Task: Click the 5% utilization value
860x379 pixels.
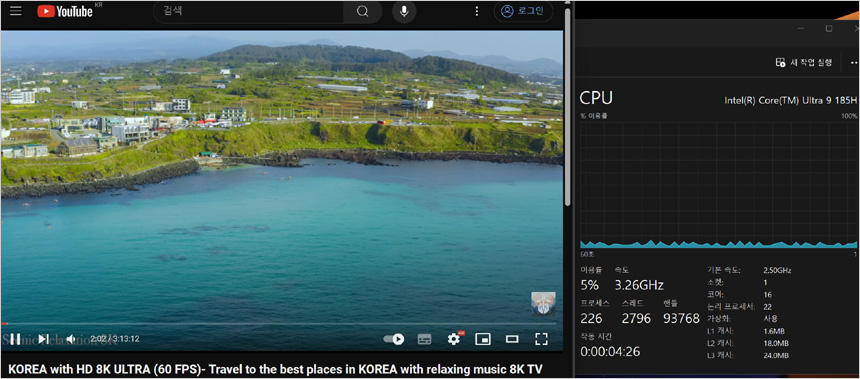Action: click(x=590, y=285)
